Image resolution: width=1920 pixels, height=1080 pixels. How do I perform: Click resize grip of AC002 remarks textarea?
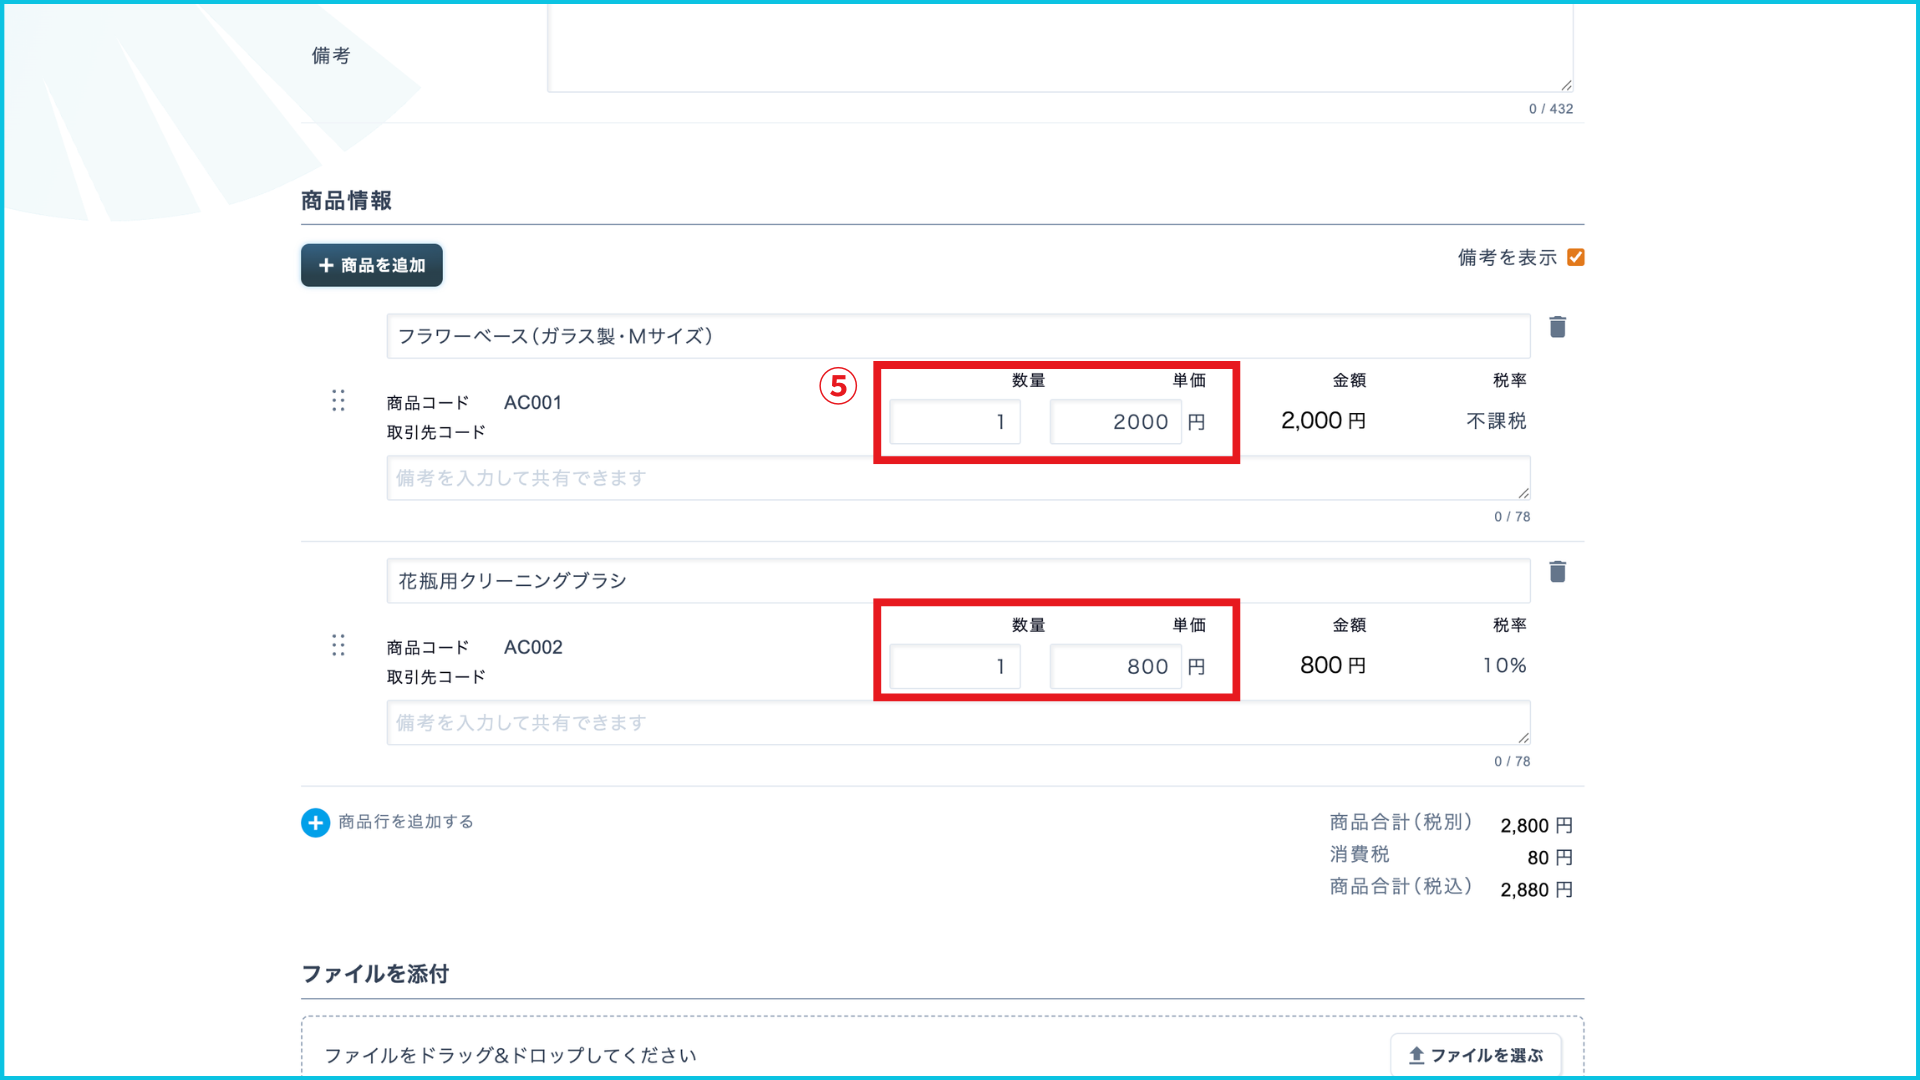1523,738
